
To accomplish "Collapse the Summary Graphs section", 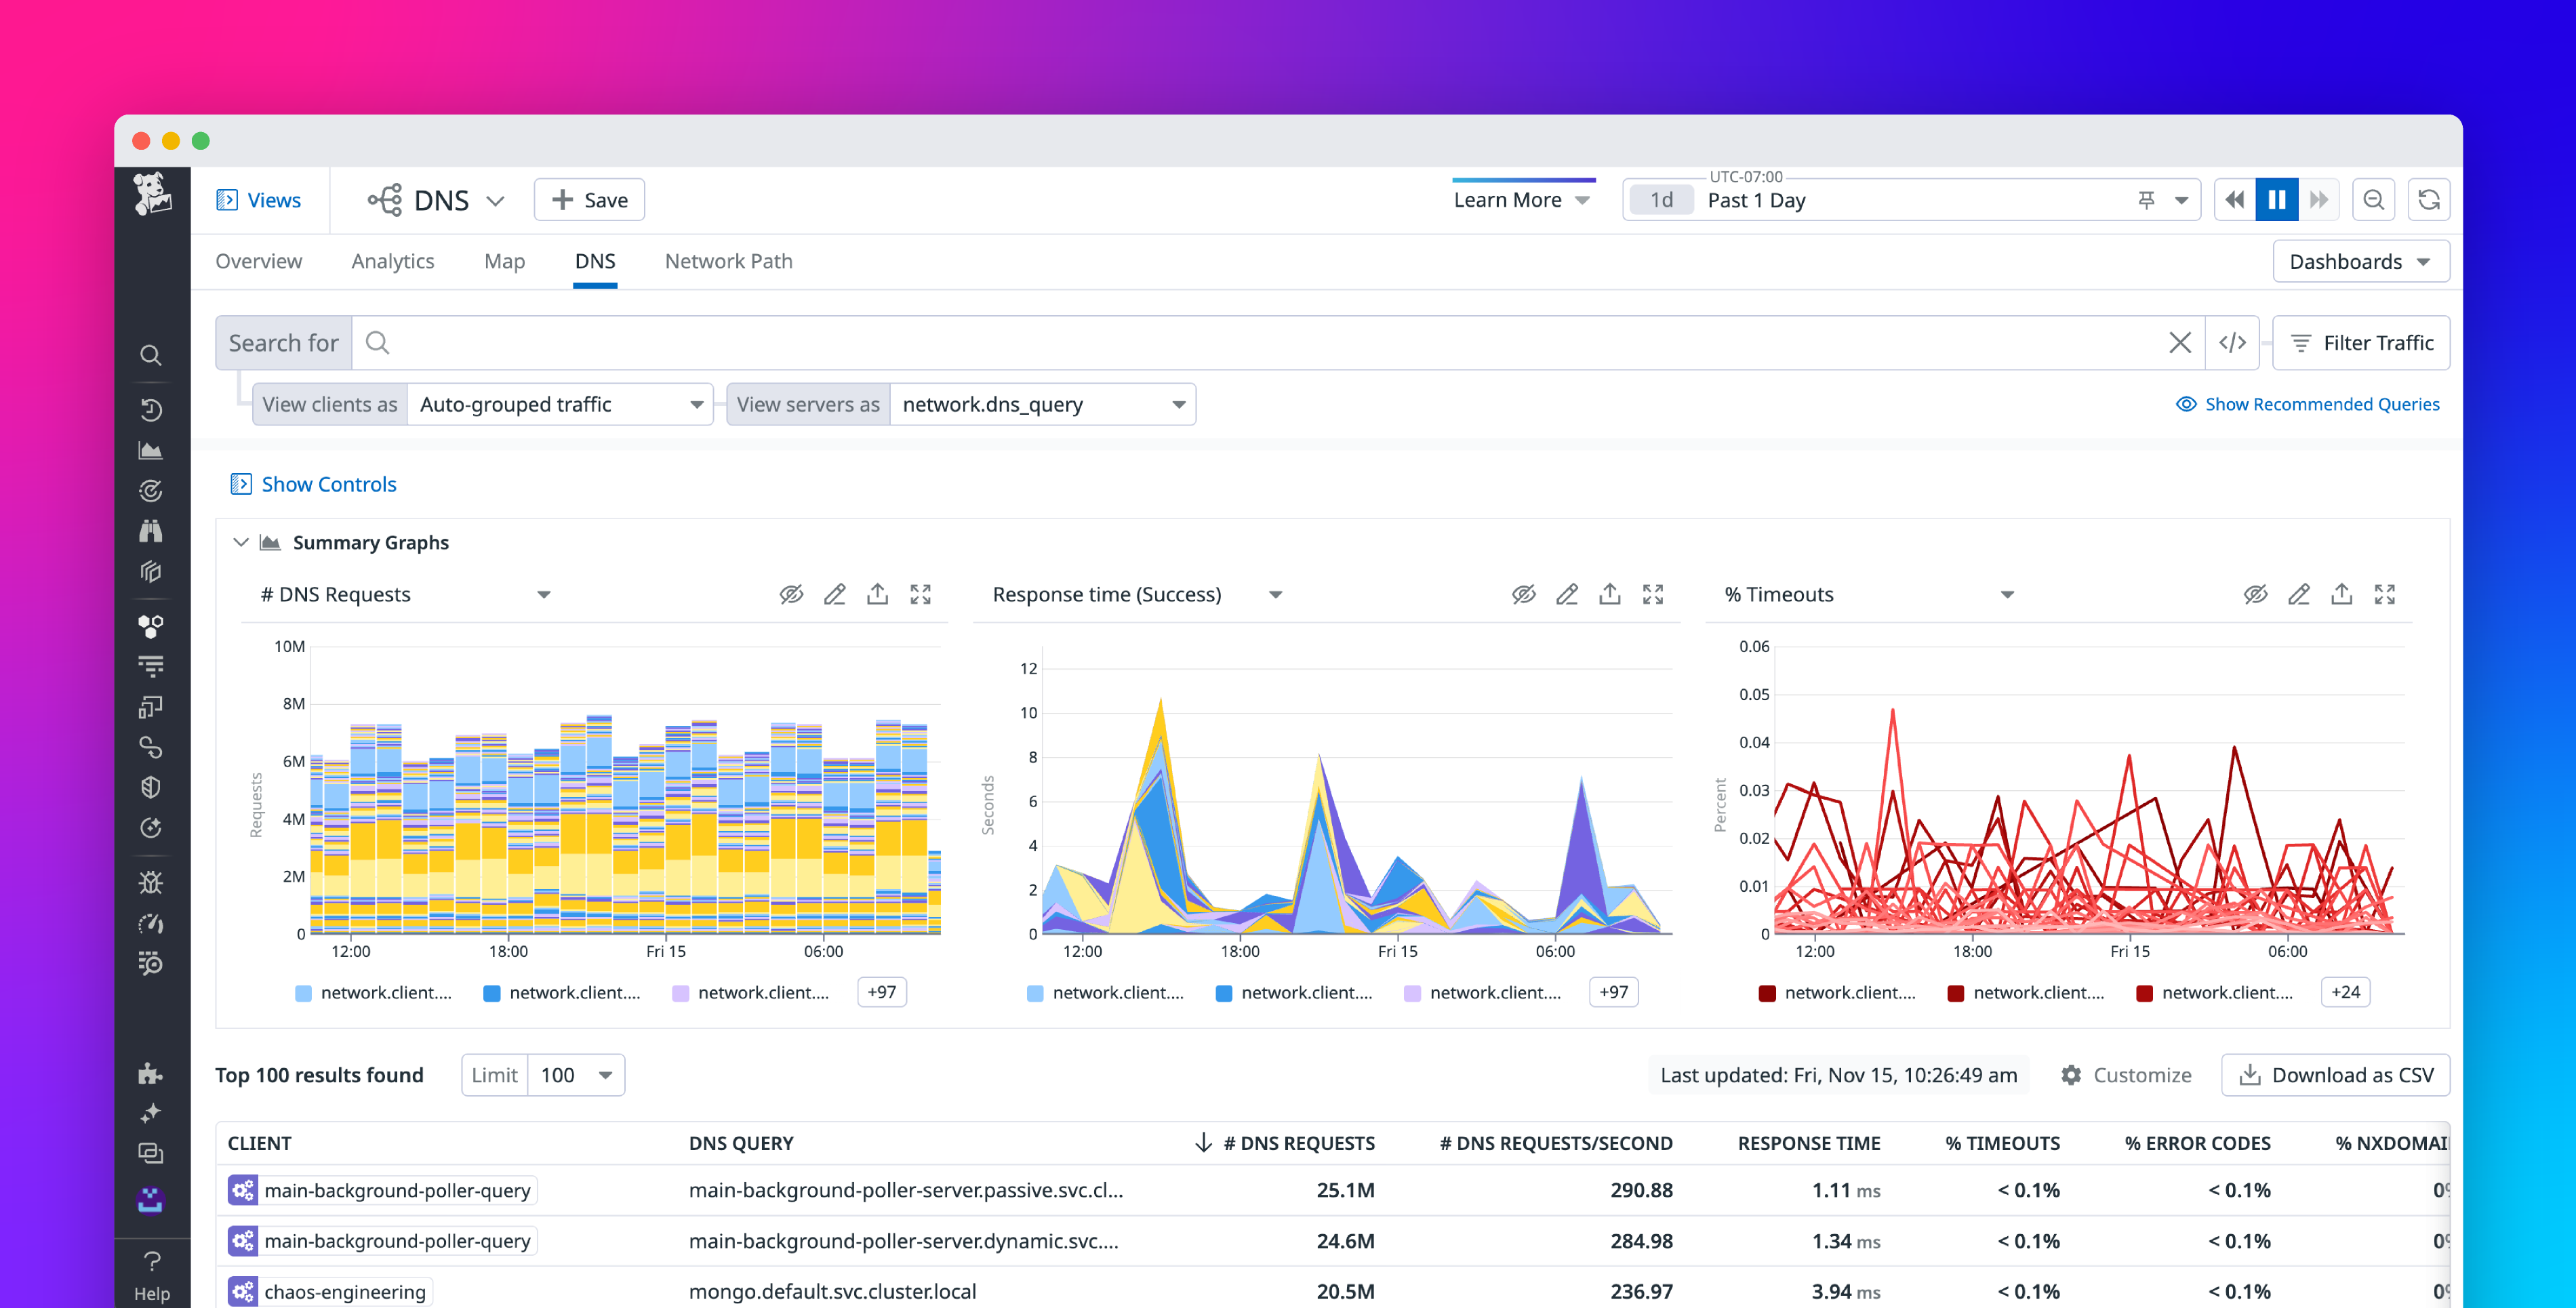I will [x=241, y=542].
